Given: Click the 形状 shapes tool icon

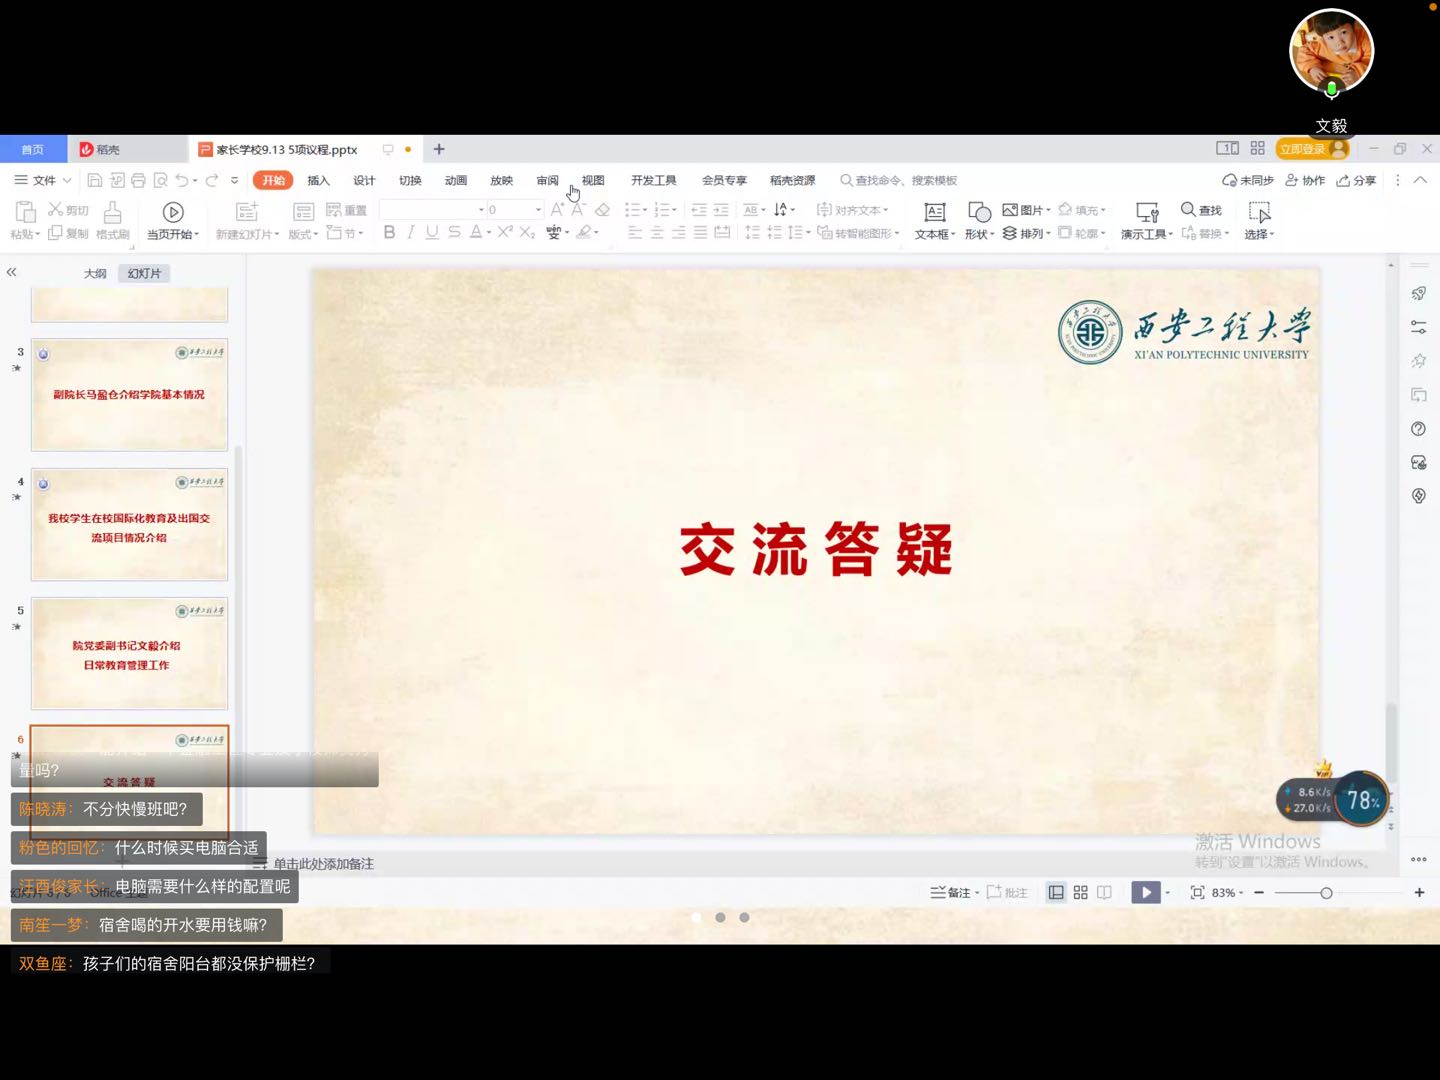Looking at the screenshot, I should click(x=979, y=212).
